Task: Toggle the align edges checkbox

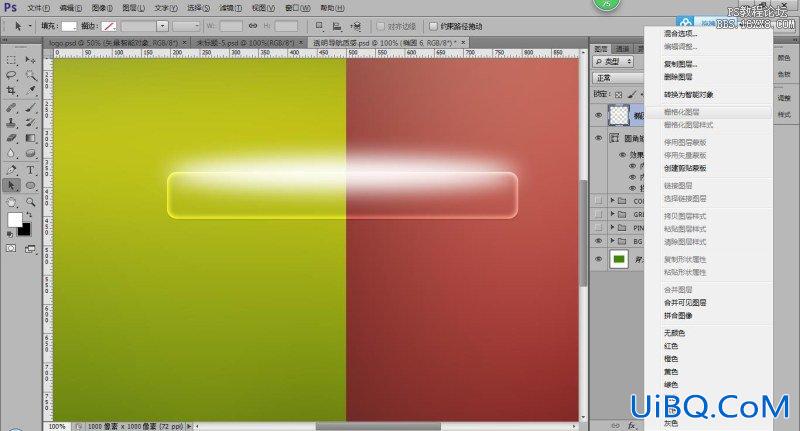Action: [380, 26]
